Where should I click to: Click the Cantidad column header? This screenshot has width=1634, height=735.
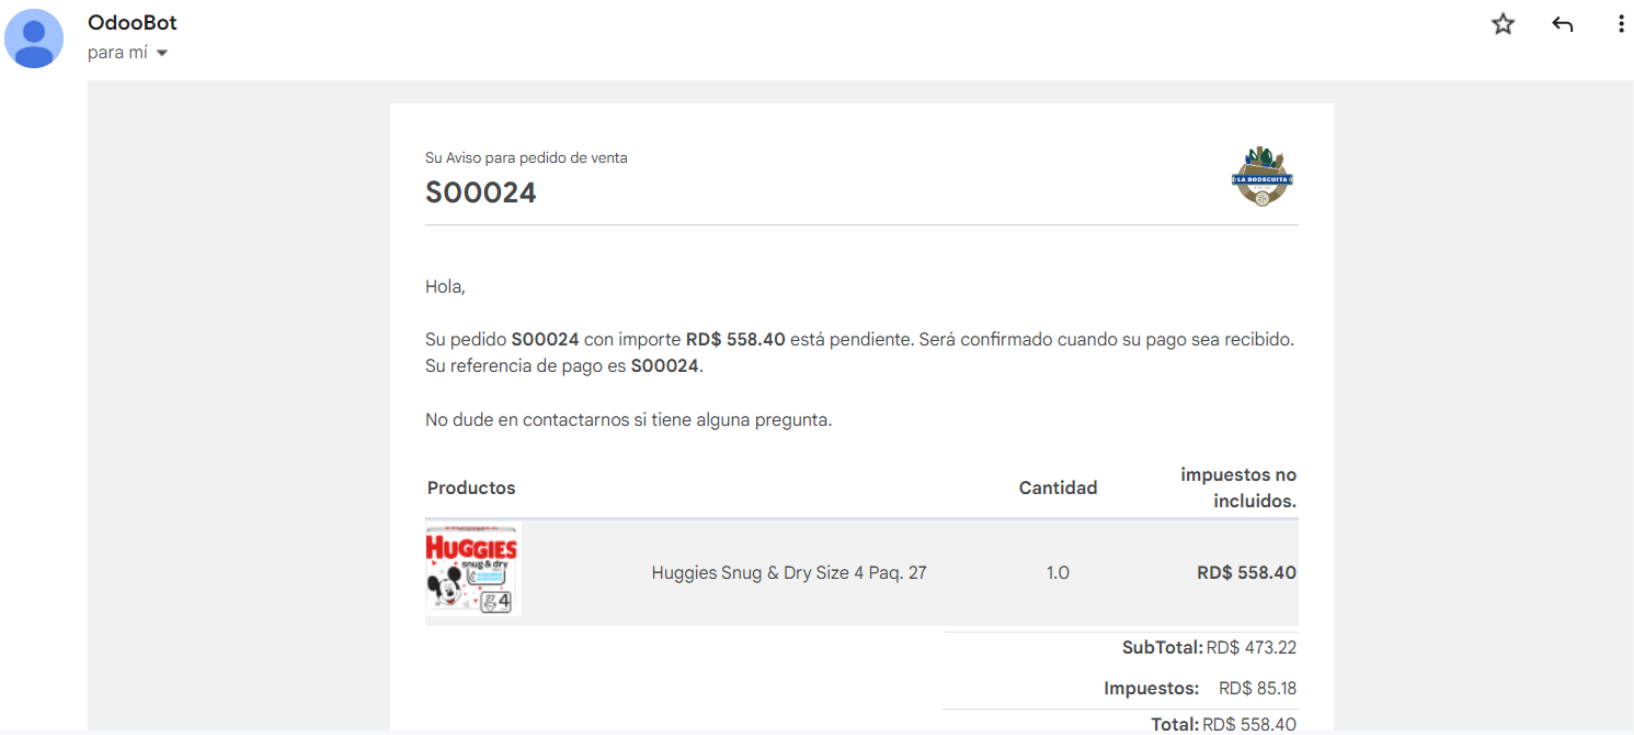click(1058, 487)
